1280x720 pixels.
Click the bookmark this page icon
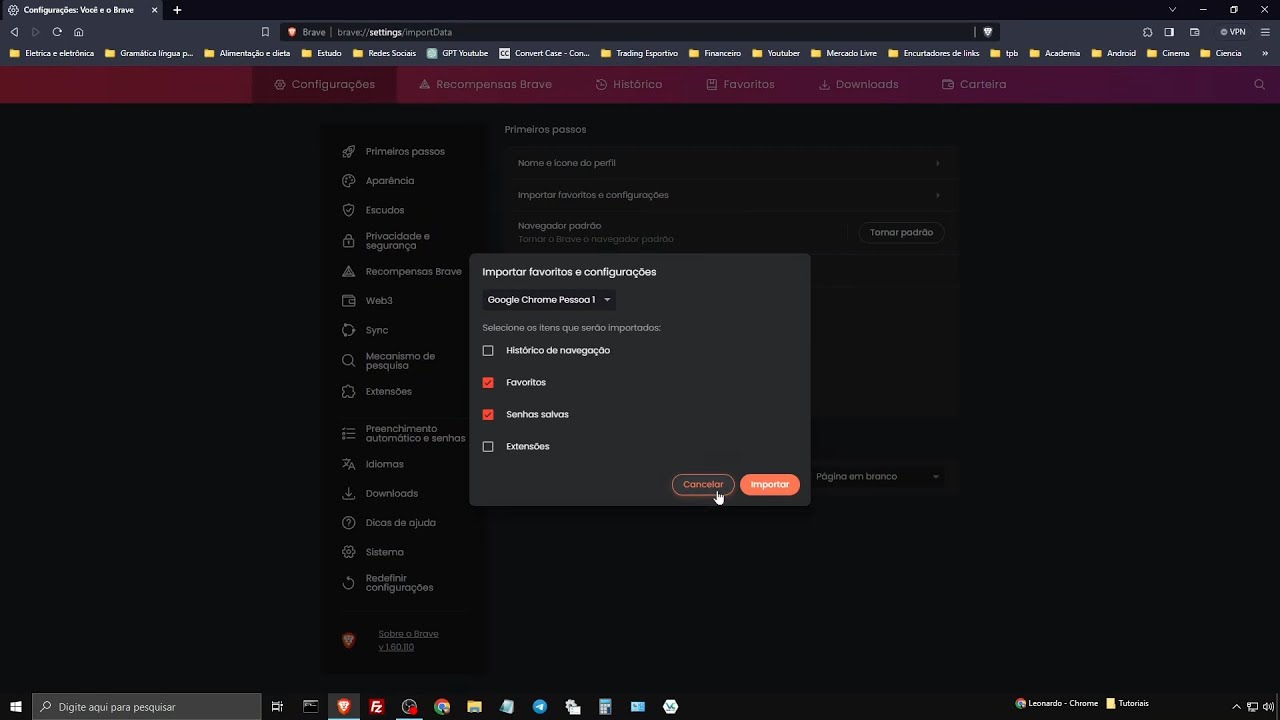(x=265, y=32)
